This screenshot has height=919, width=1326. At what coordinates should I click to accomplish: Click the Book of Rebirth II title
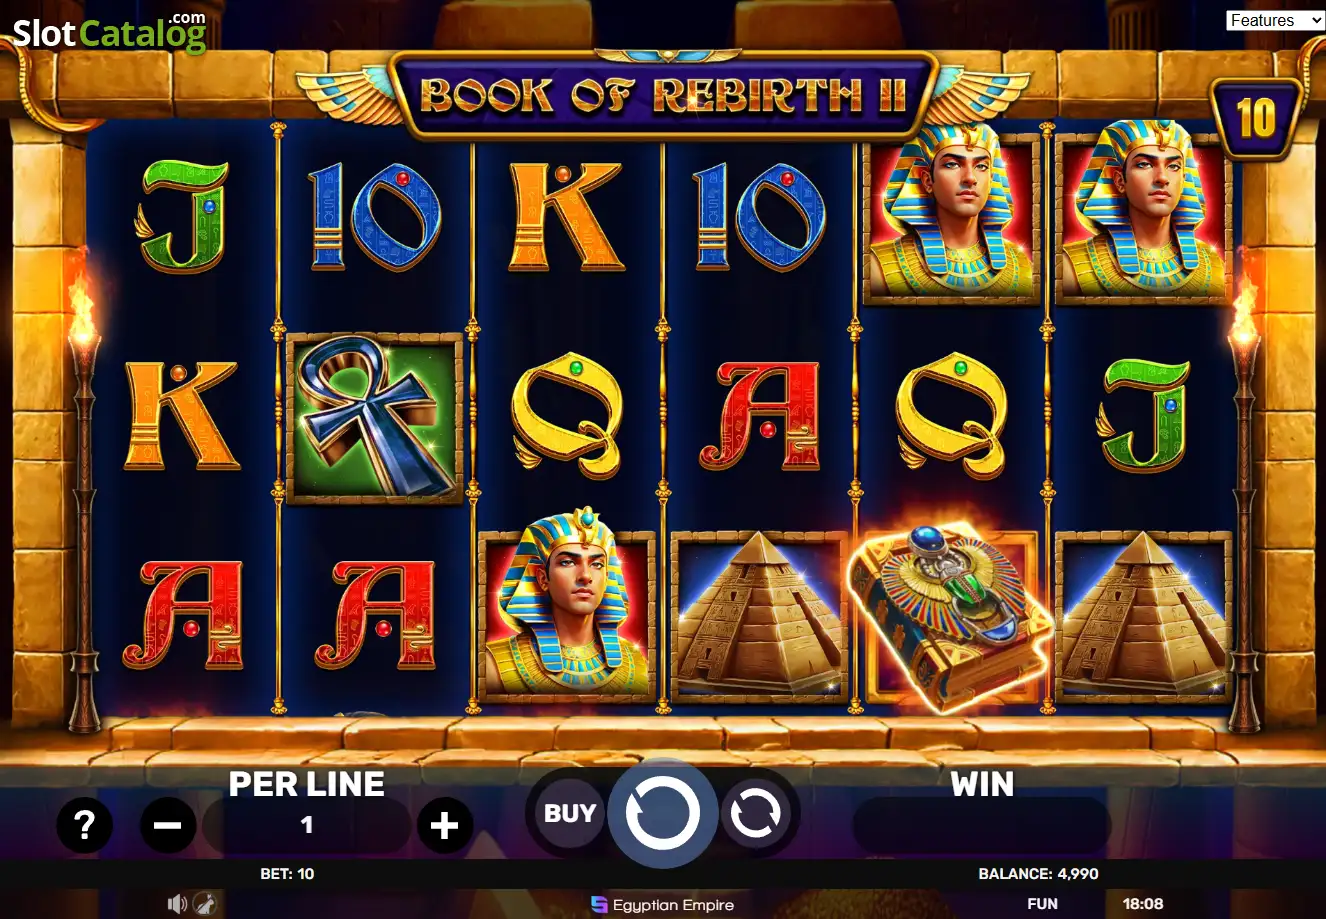click(x=663, y=95)
